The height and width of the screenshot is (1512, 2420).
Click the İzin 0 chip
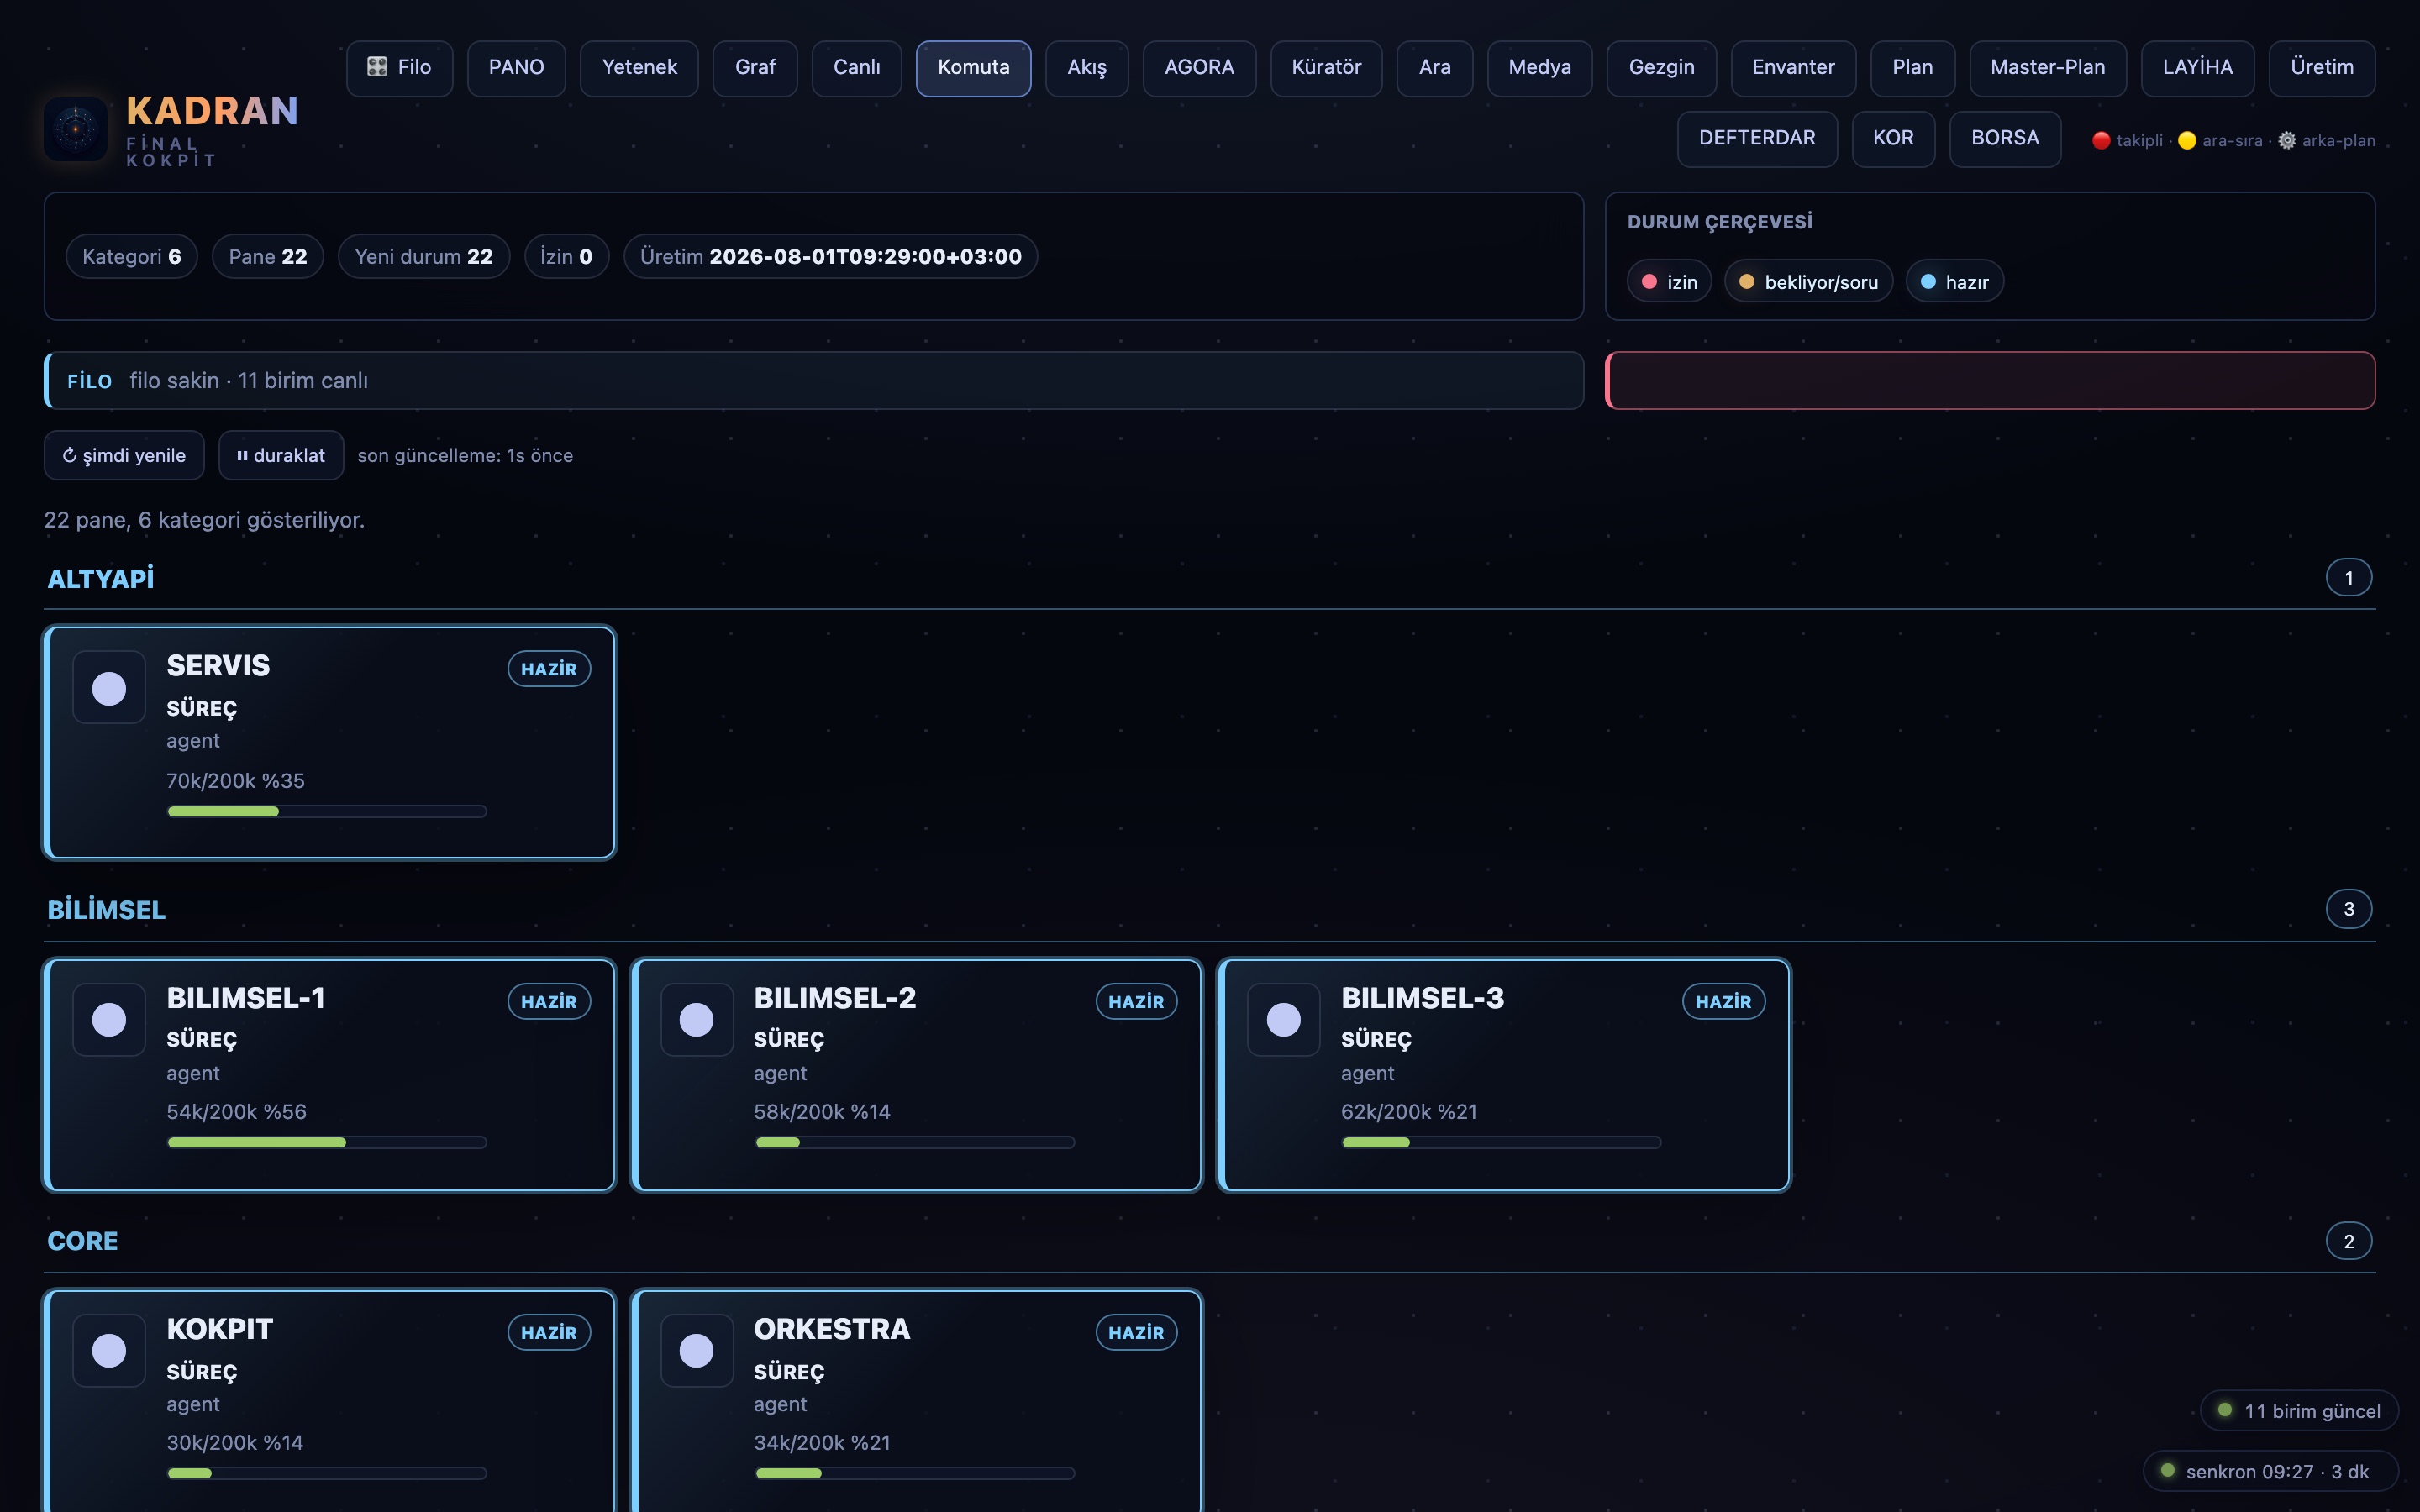pyautogui.click(x=566, y=256)
